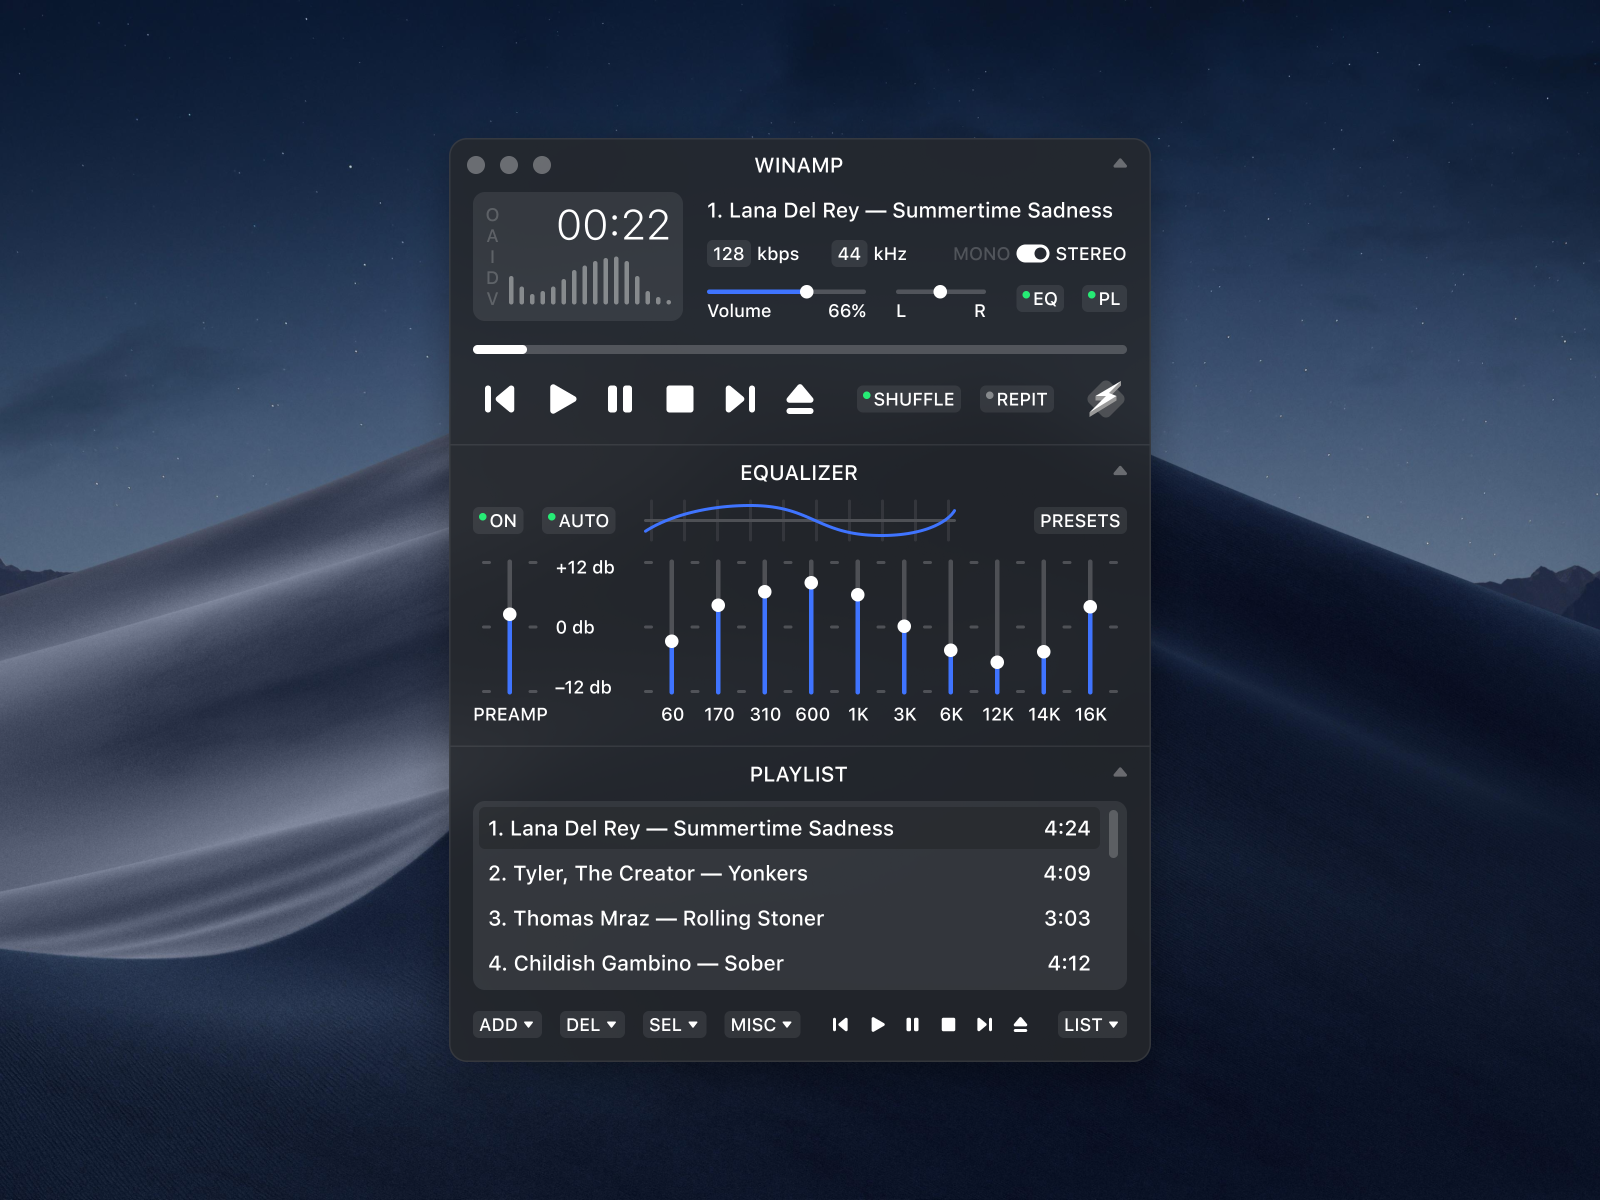This screenshot has height=1200, width=1600.
Task: Select Lana Del Rey — Summertime Sadness in playlist
Action: pos(788,828)
